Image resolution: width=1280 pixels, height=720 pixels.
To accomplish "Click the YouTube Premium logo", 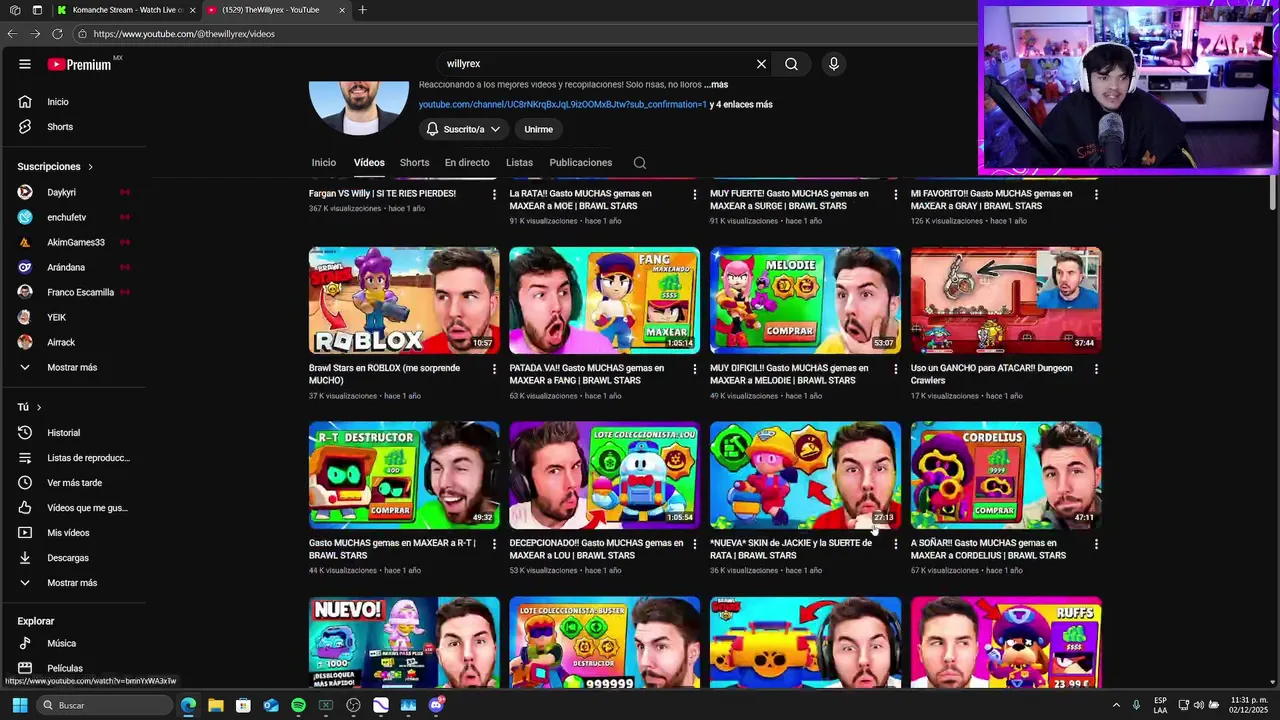I will pyautogui.click(x=80, y=64).
